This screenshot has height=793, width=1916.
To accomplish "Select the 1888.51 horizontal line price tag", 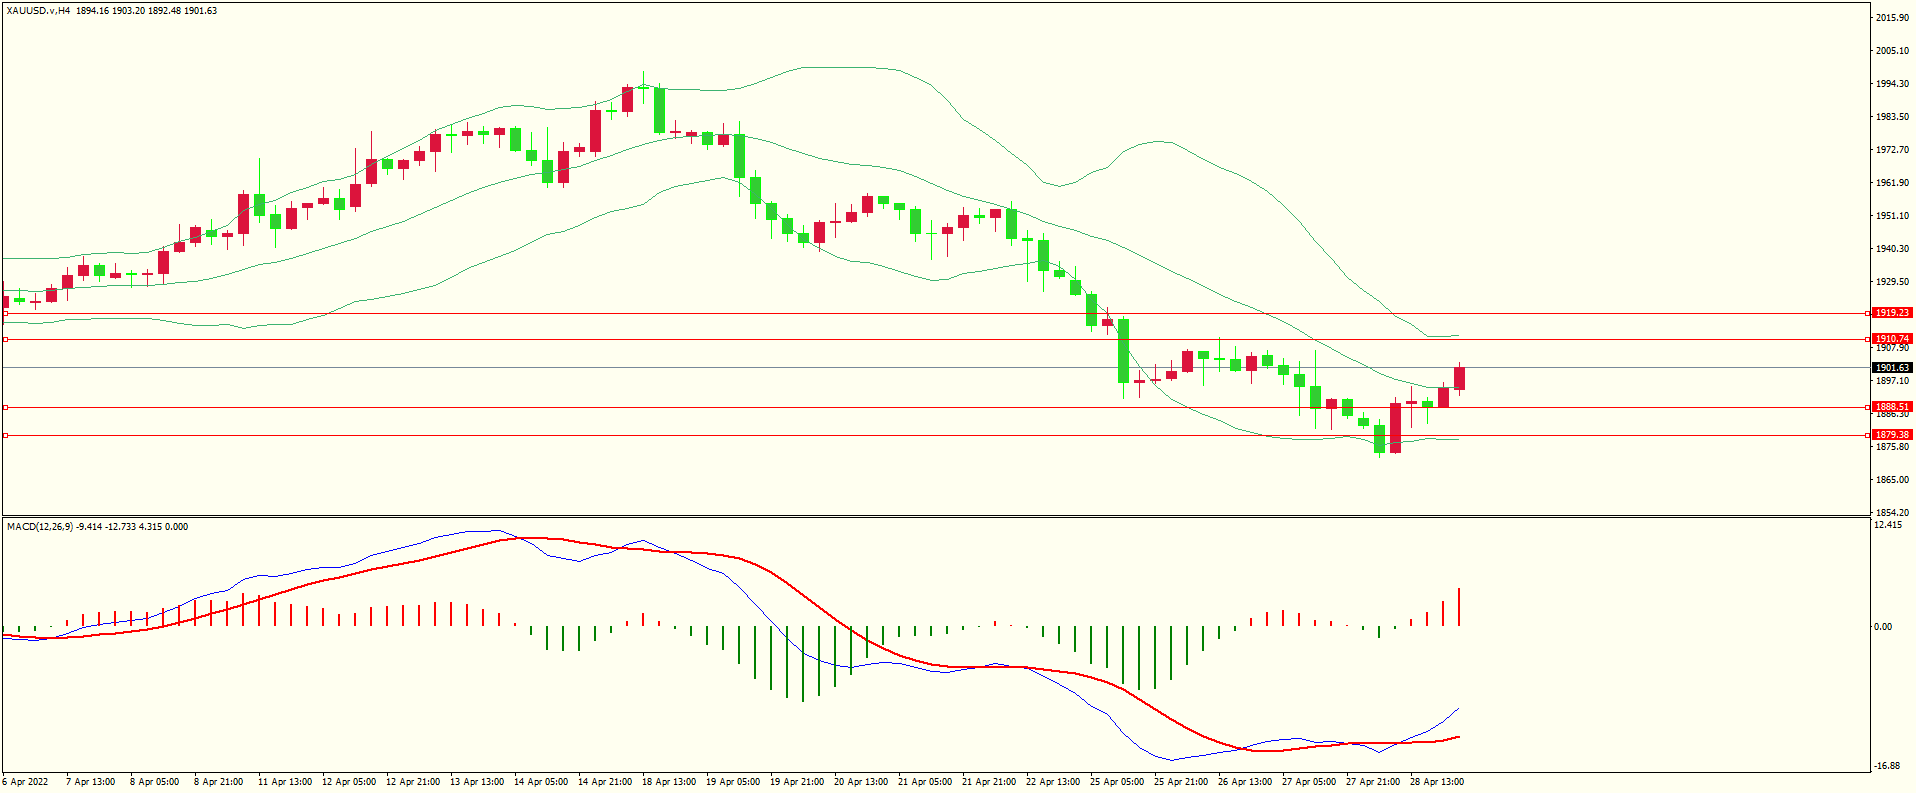I will click(x=1891, y=407).
